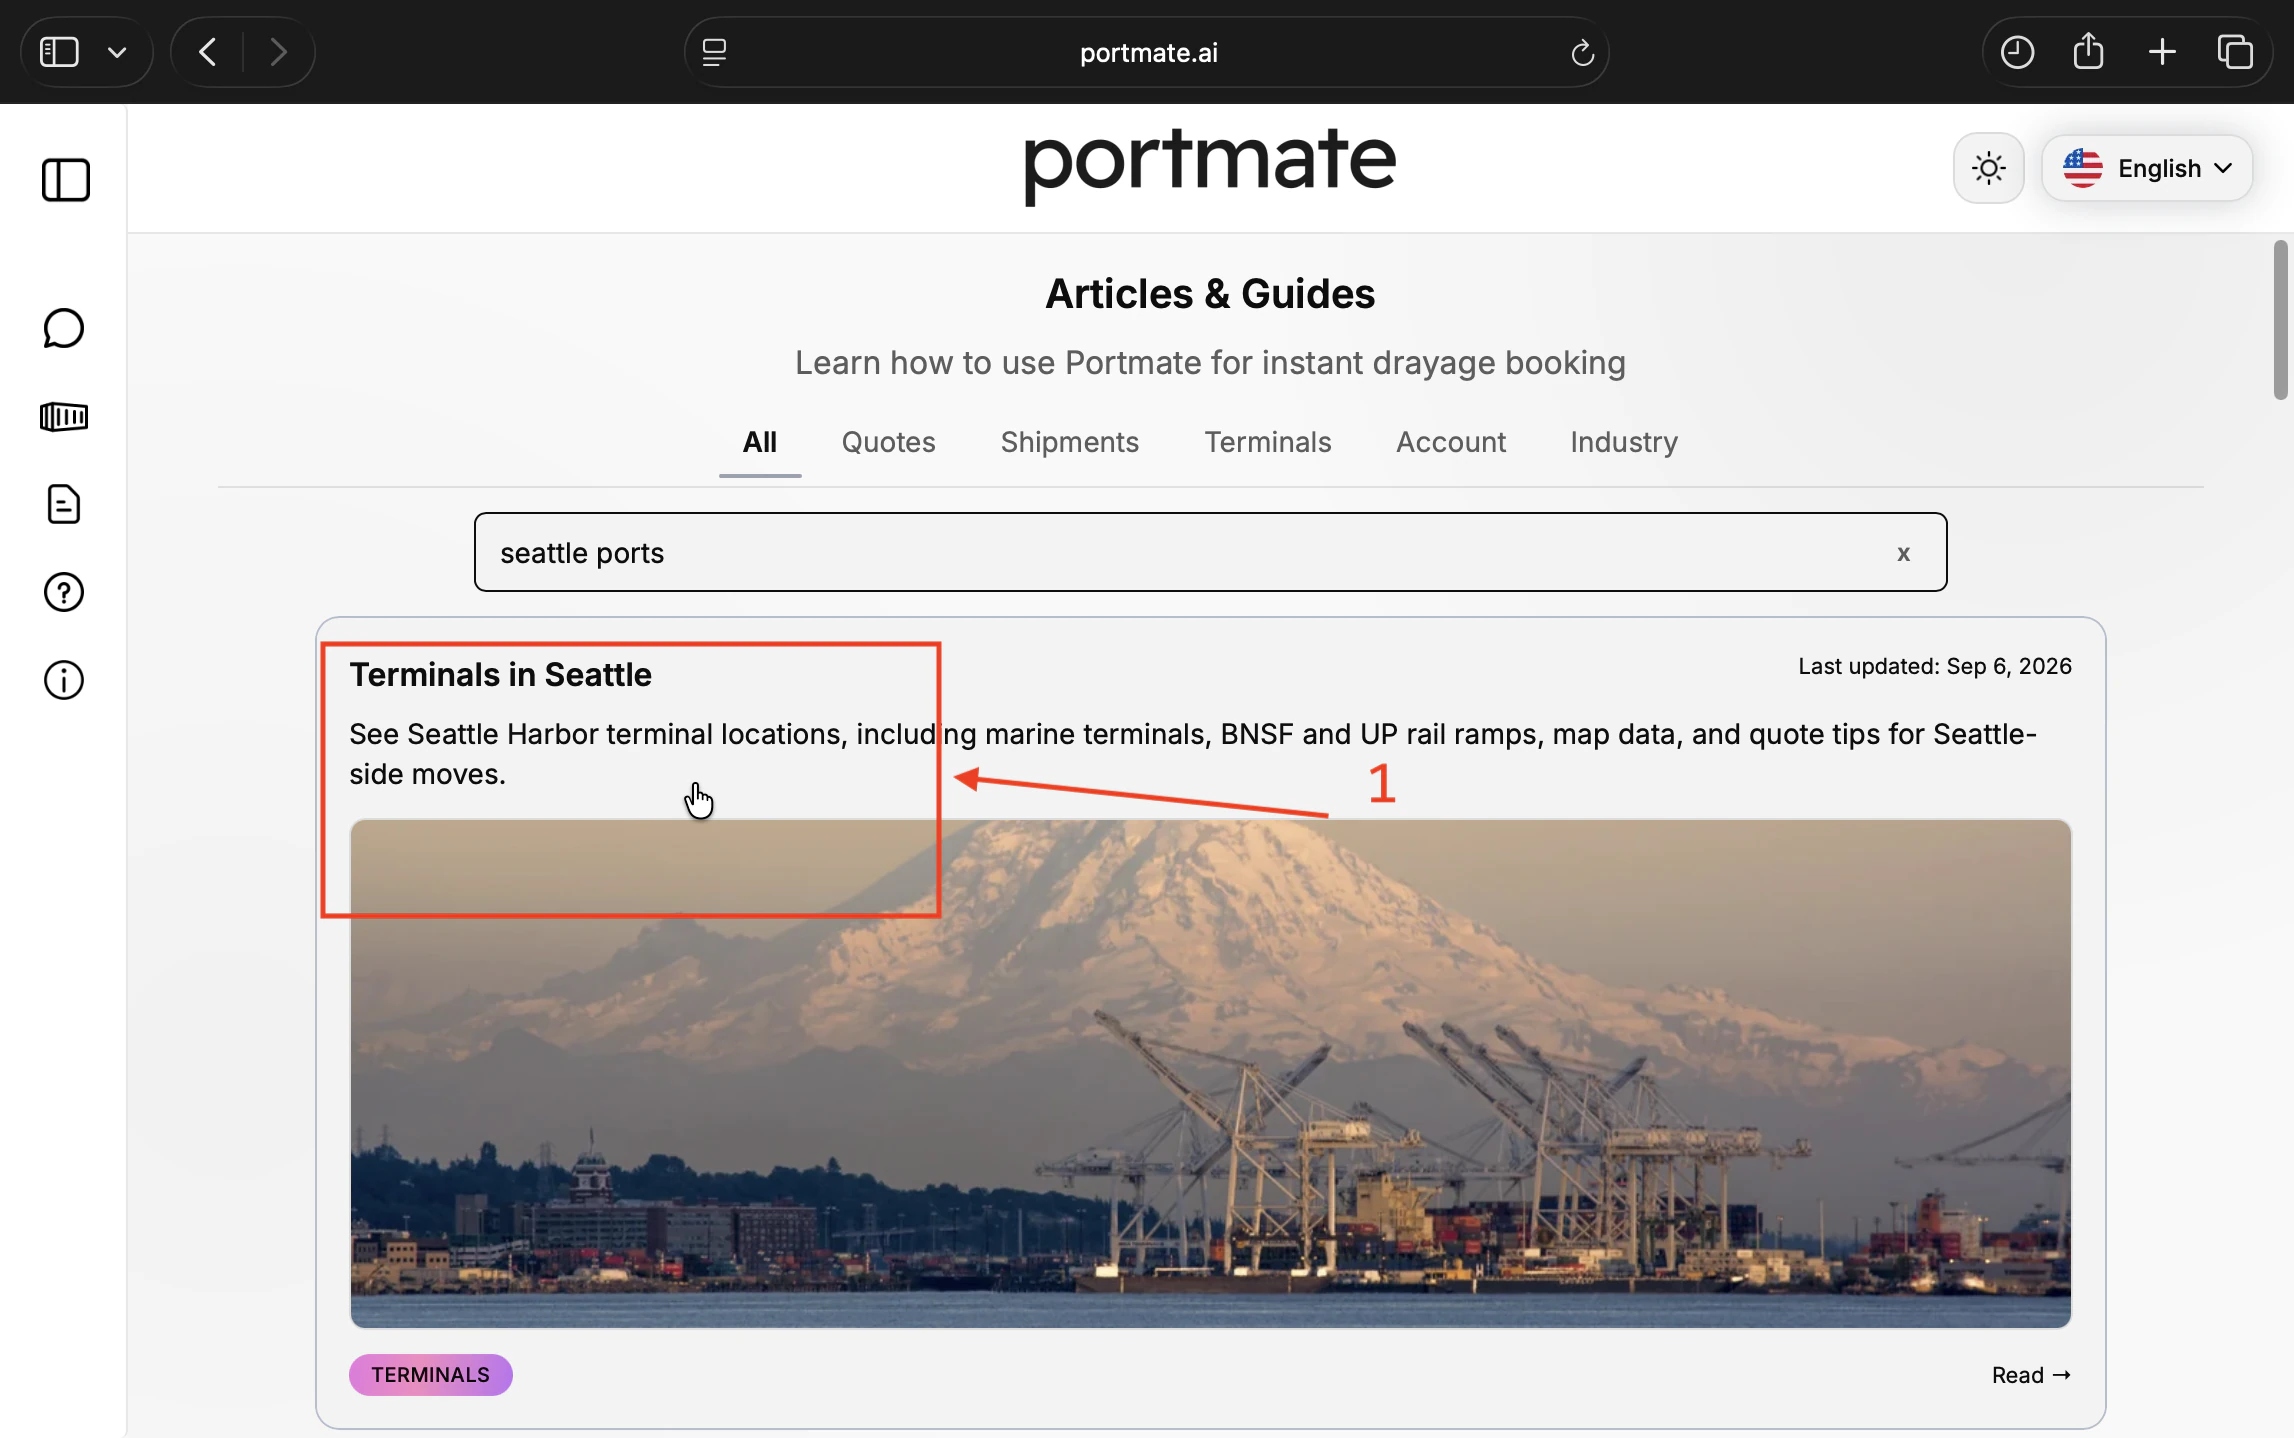
Task: Click the Seattle harbor article image
Action: pyautogui.click(x=1210, y=1074)
